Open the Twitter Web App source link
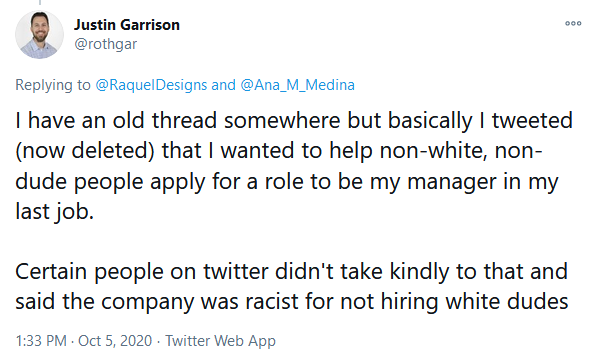The image size is (598, 363). tap(220, 341)
